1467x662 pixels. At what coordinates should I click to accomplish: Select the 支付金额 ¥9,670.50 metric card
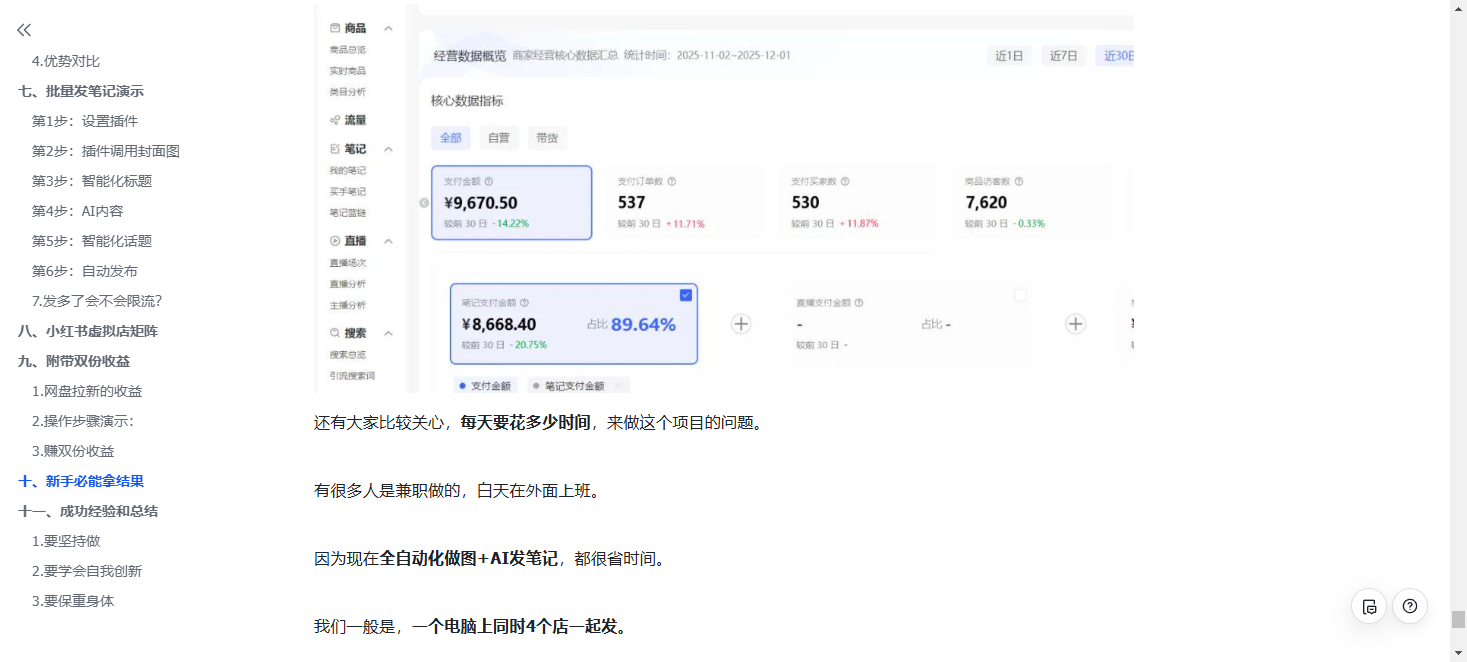coord(511,203)
